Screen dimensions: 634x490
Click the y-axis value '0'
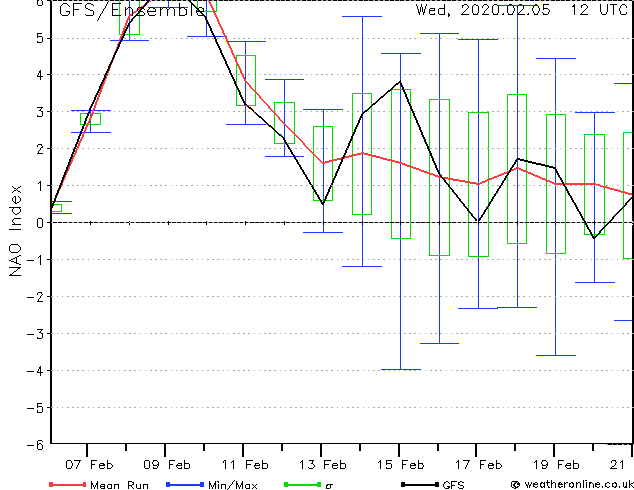39,223
